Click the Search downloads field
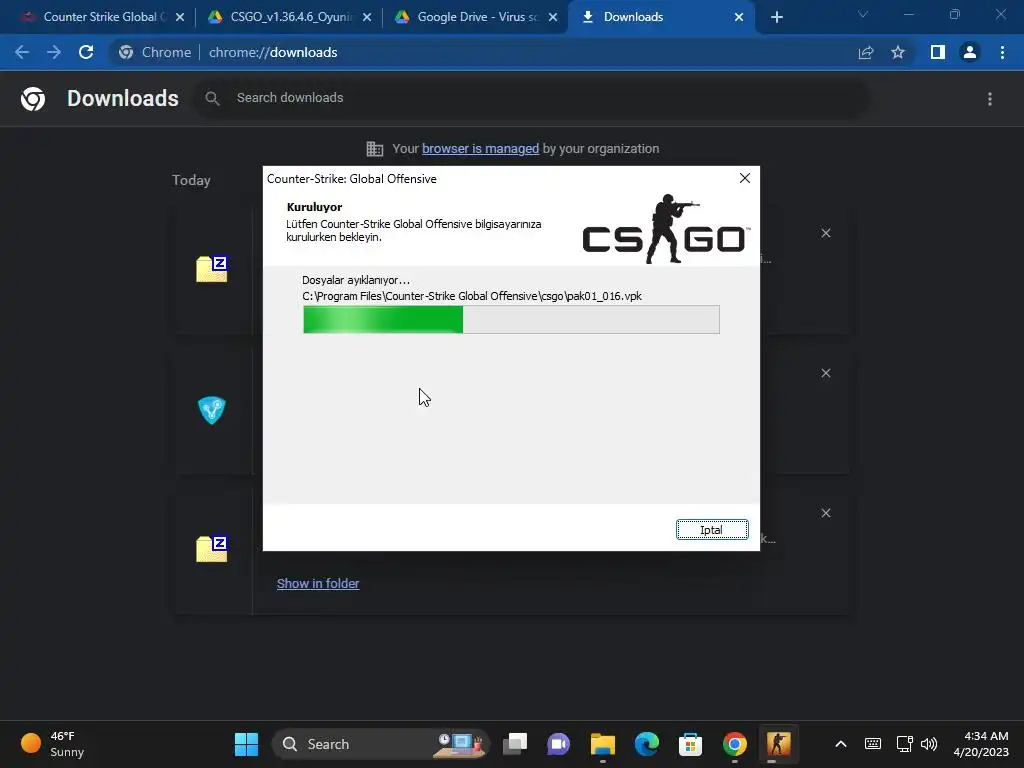Image resolution: width=1024 pixels, height=768 pixels. click(x=532, y=98)
